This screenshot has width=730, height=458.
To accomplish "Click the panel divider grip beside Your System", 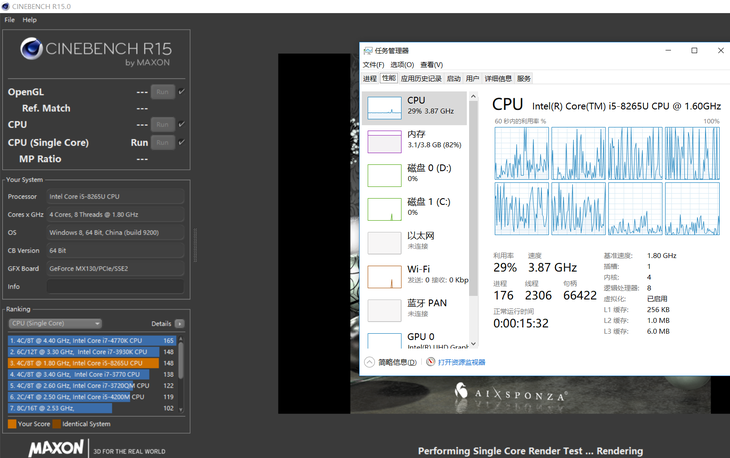I will tap(195, 245).
